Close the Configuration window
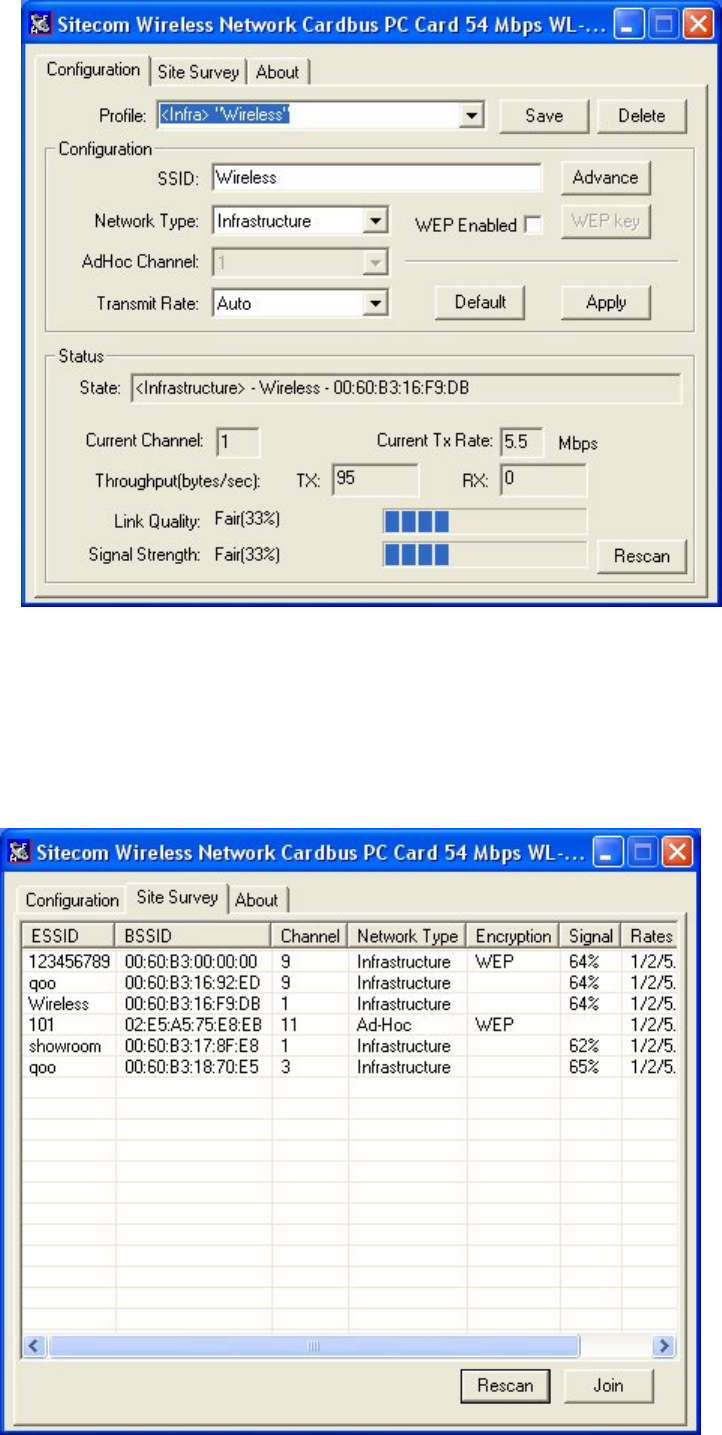 (x=696, y=23)
